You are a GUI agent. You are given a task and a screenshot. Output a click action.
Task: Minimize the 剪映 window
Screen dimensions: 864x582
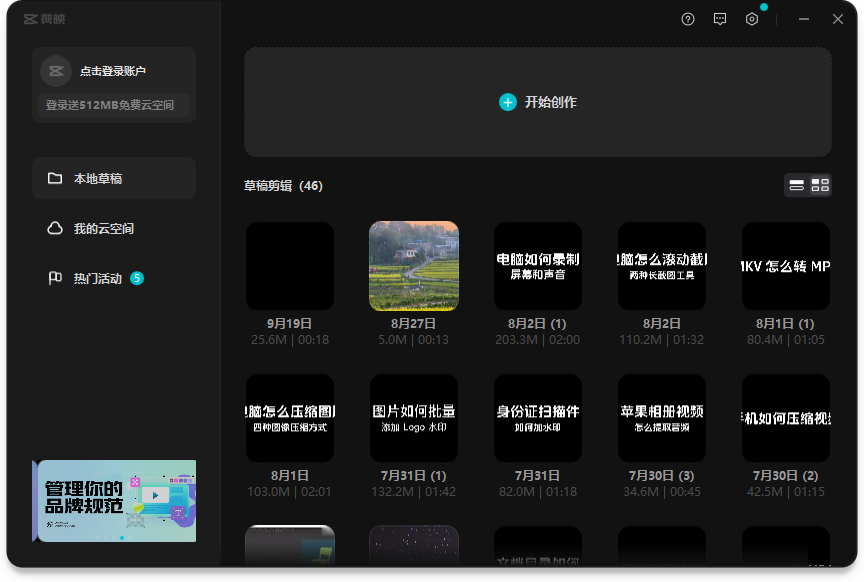tap(804, 19)
